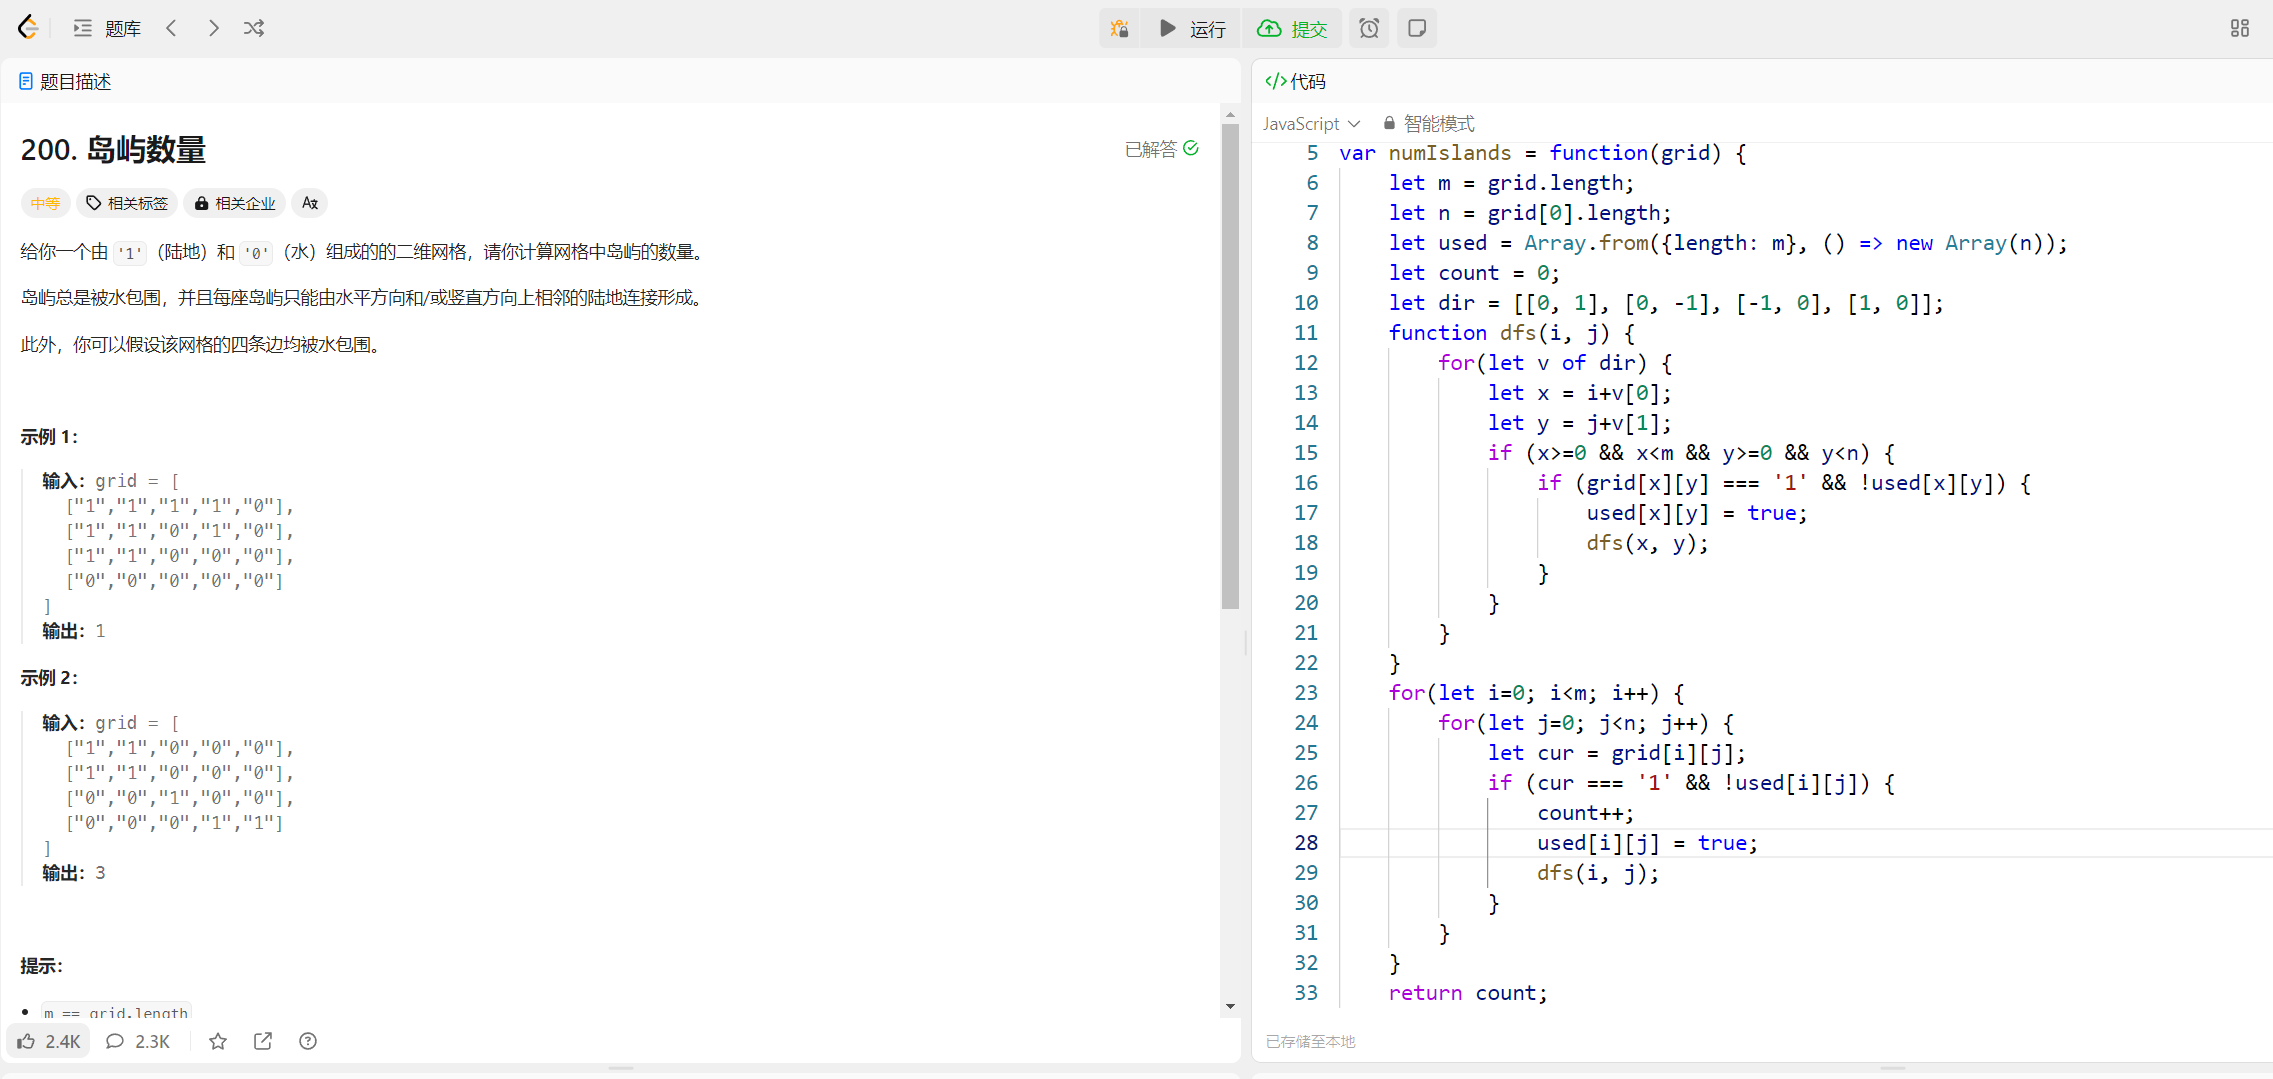Expand 相关企业 companies
Viewport: 2273px width, 1079px height.
pos(235,203)
